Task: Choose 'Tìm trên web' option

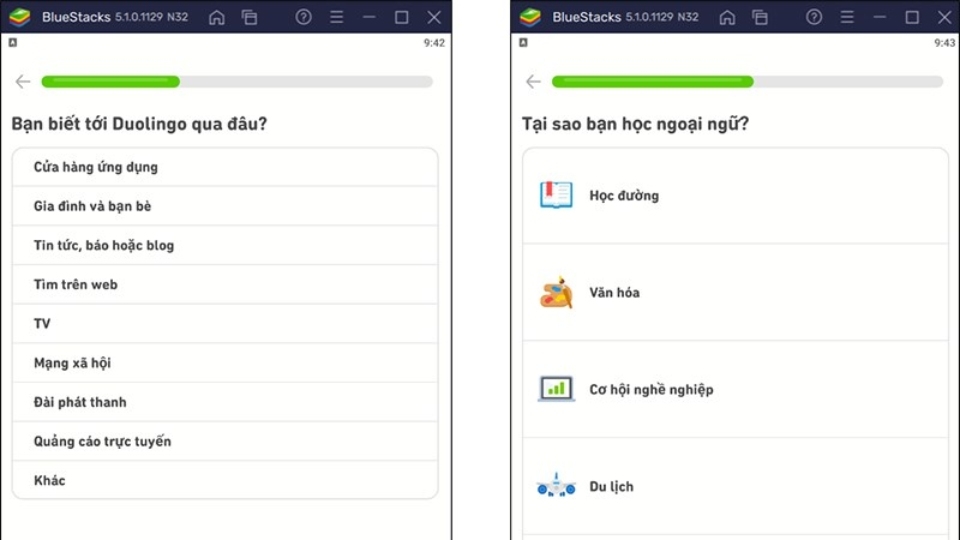Action: pos(225,285)
